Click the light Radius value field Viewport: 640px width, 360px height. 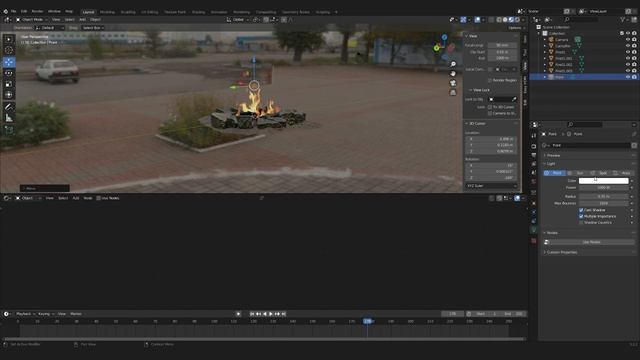(604, 196)
